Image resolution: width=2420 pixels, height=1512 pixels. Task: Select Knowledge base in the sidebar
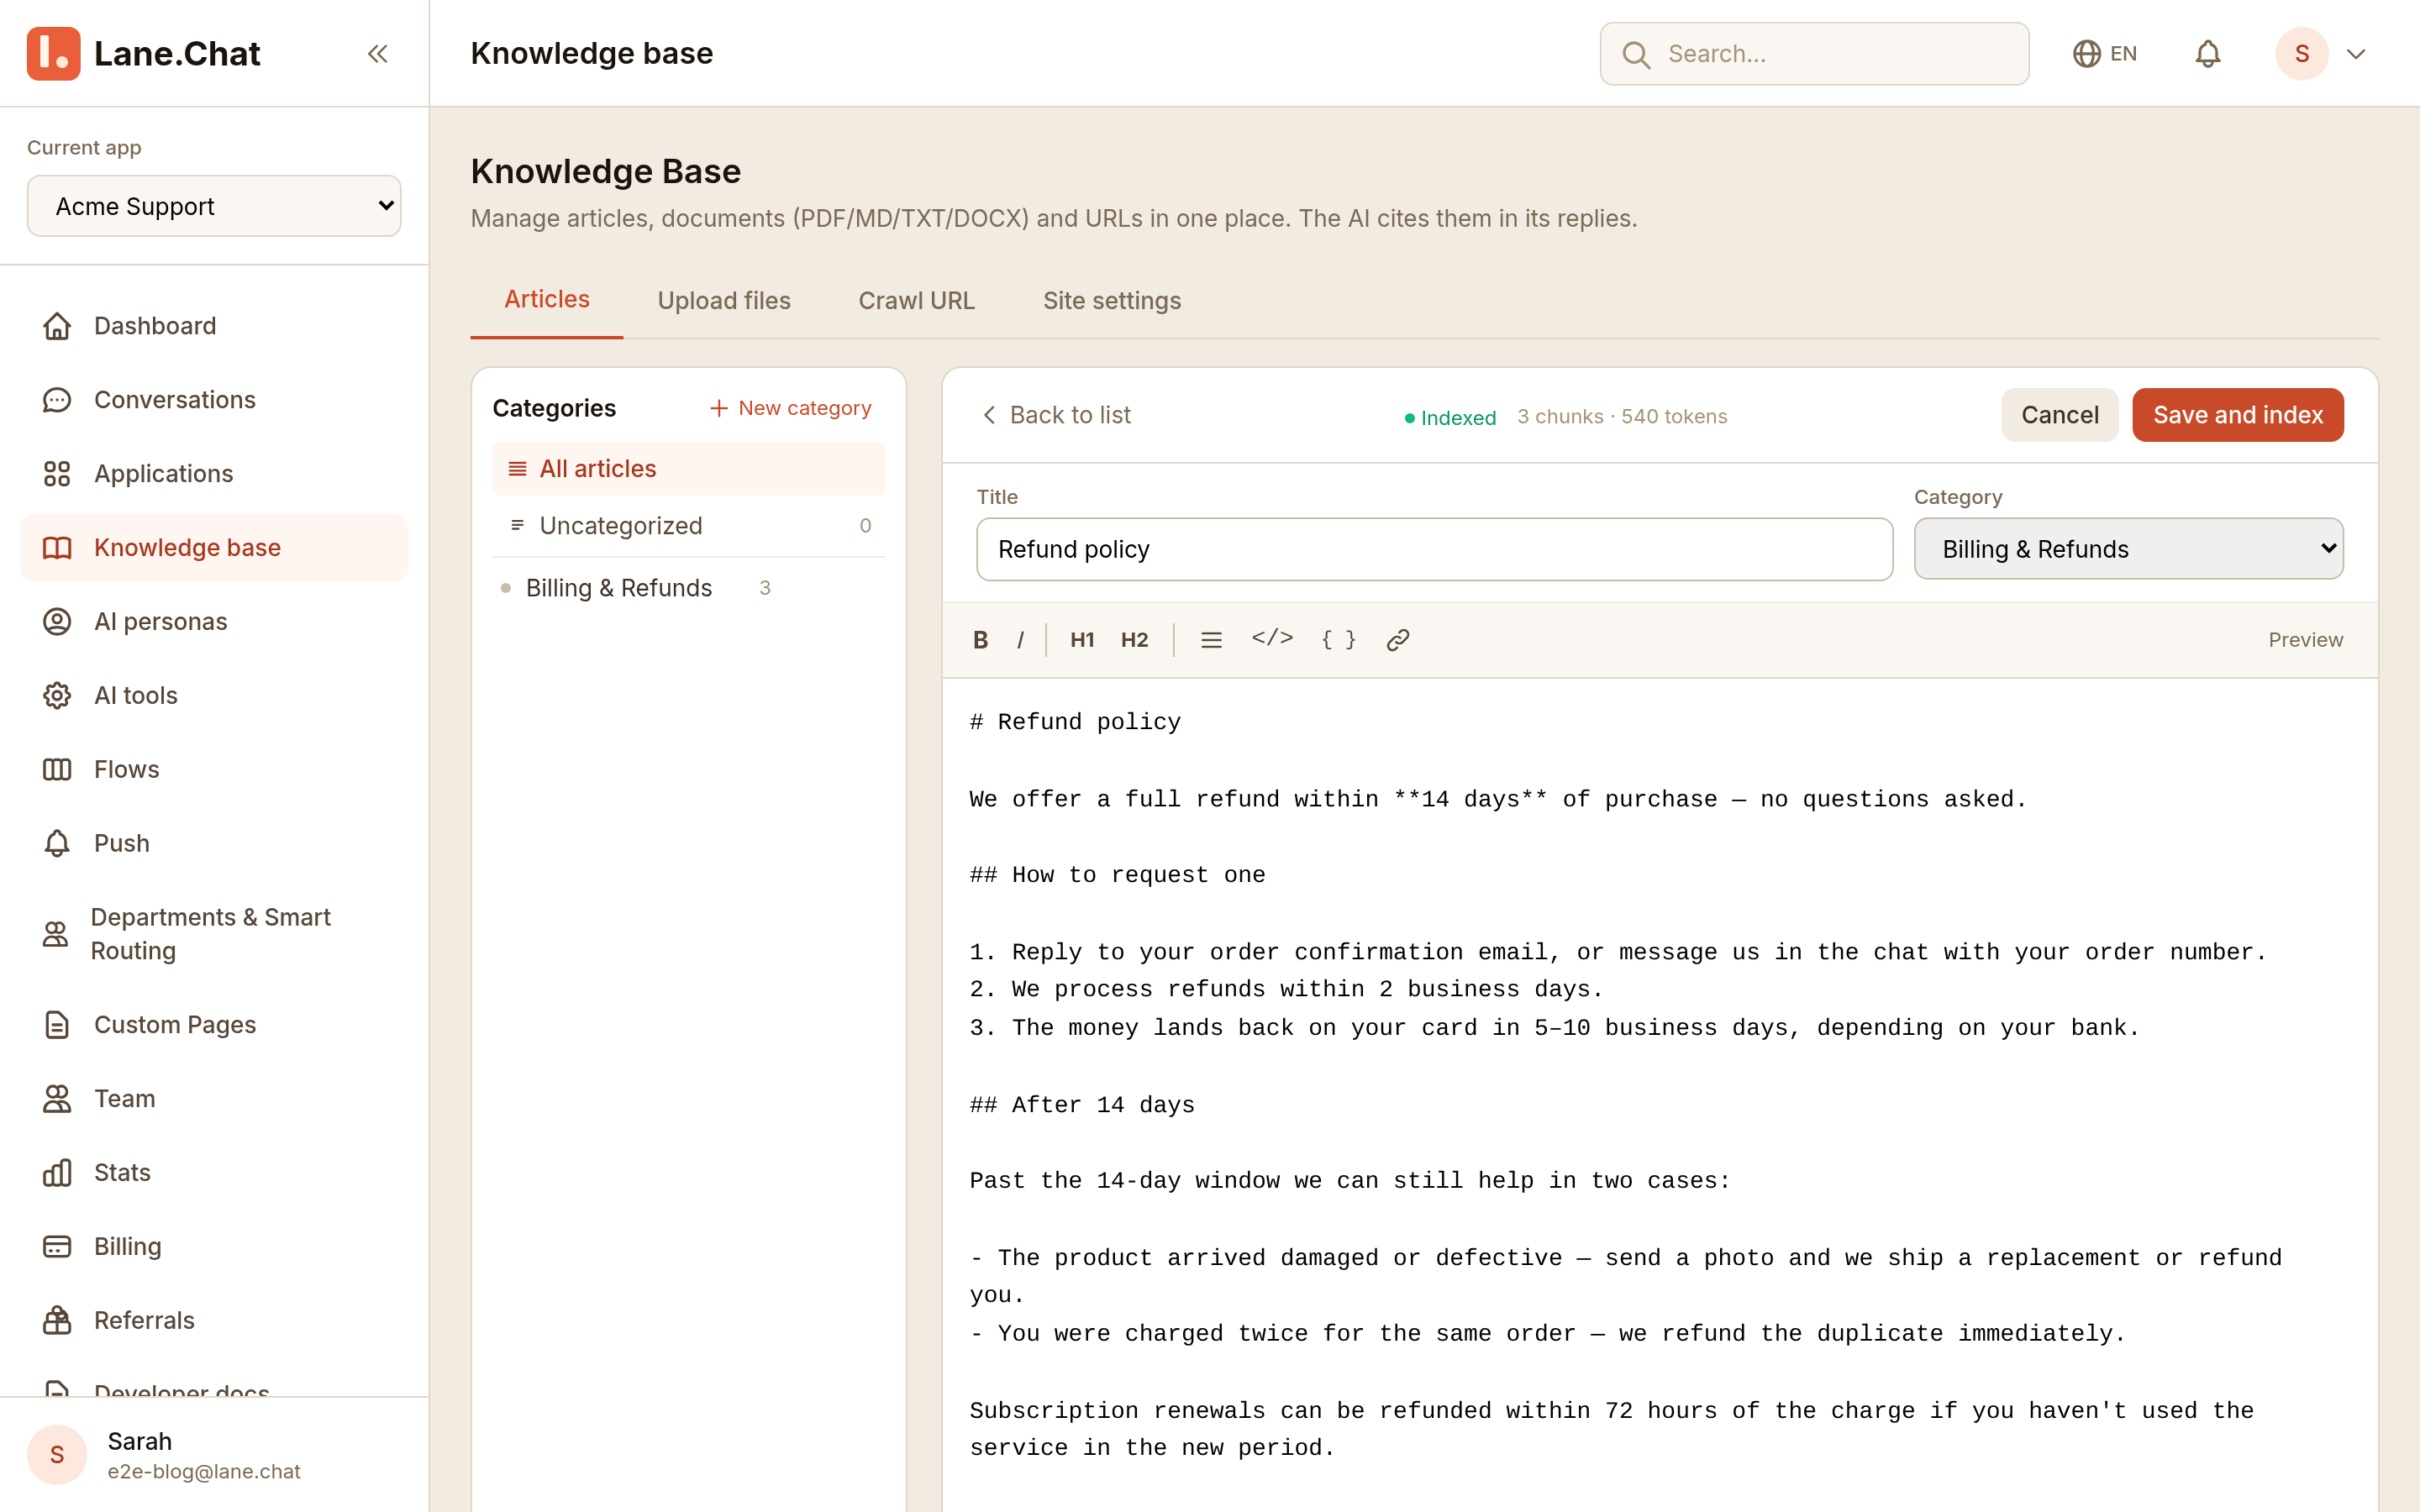(x=214, y=548)
